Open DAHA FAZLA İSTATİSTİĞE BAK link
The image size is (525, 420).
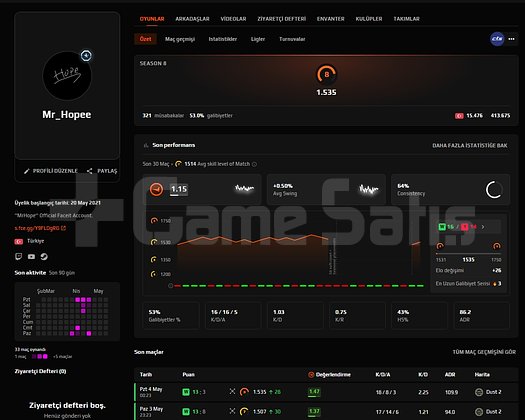click(x=469, y=145)
